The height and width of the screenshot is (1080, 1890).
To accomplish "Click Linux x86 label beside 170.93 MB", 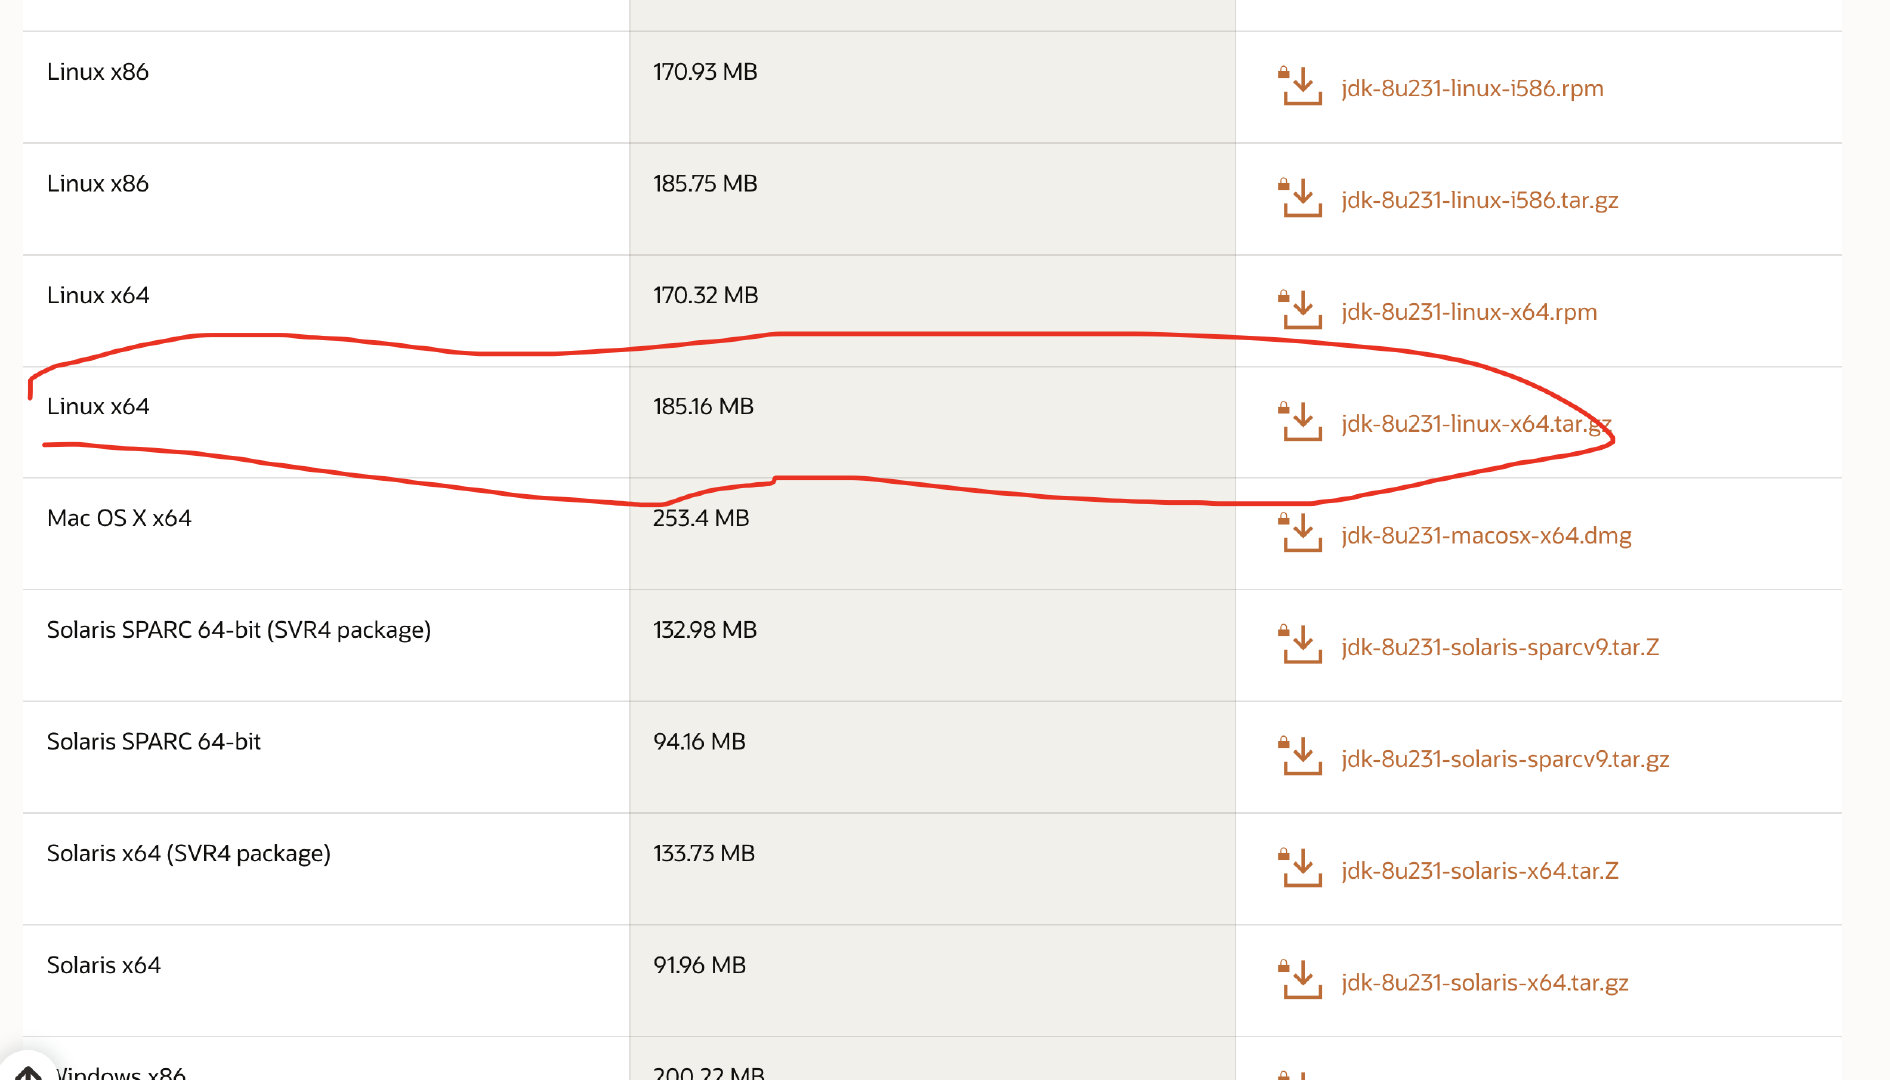I will point(98,72).
